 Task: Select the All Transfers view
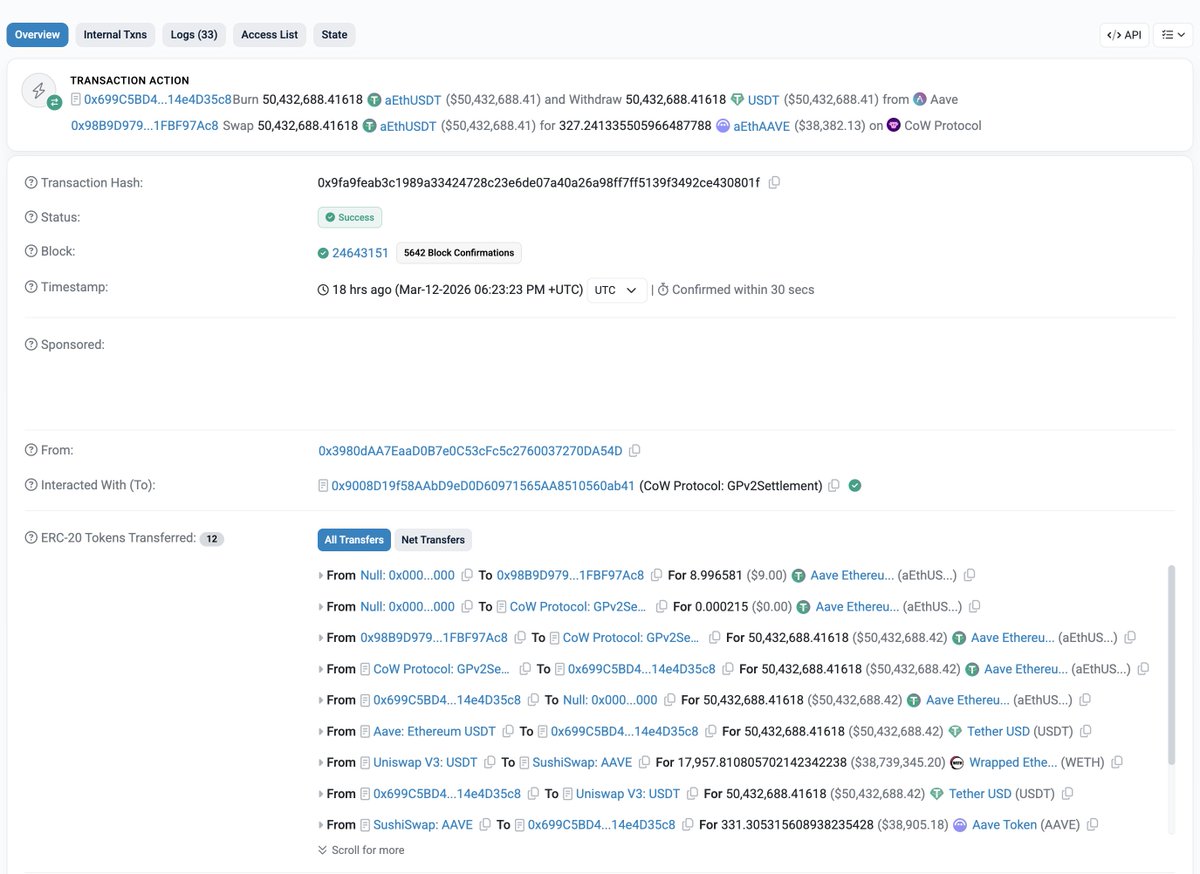[x=354, y=539]
